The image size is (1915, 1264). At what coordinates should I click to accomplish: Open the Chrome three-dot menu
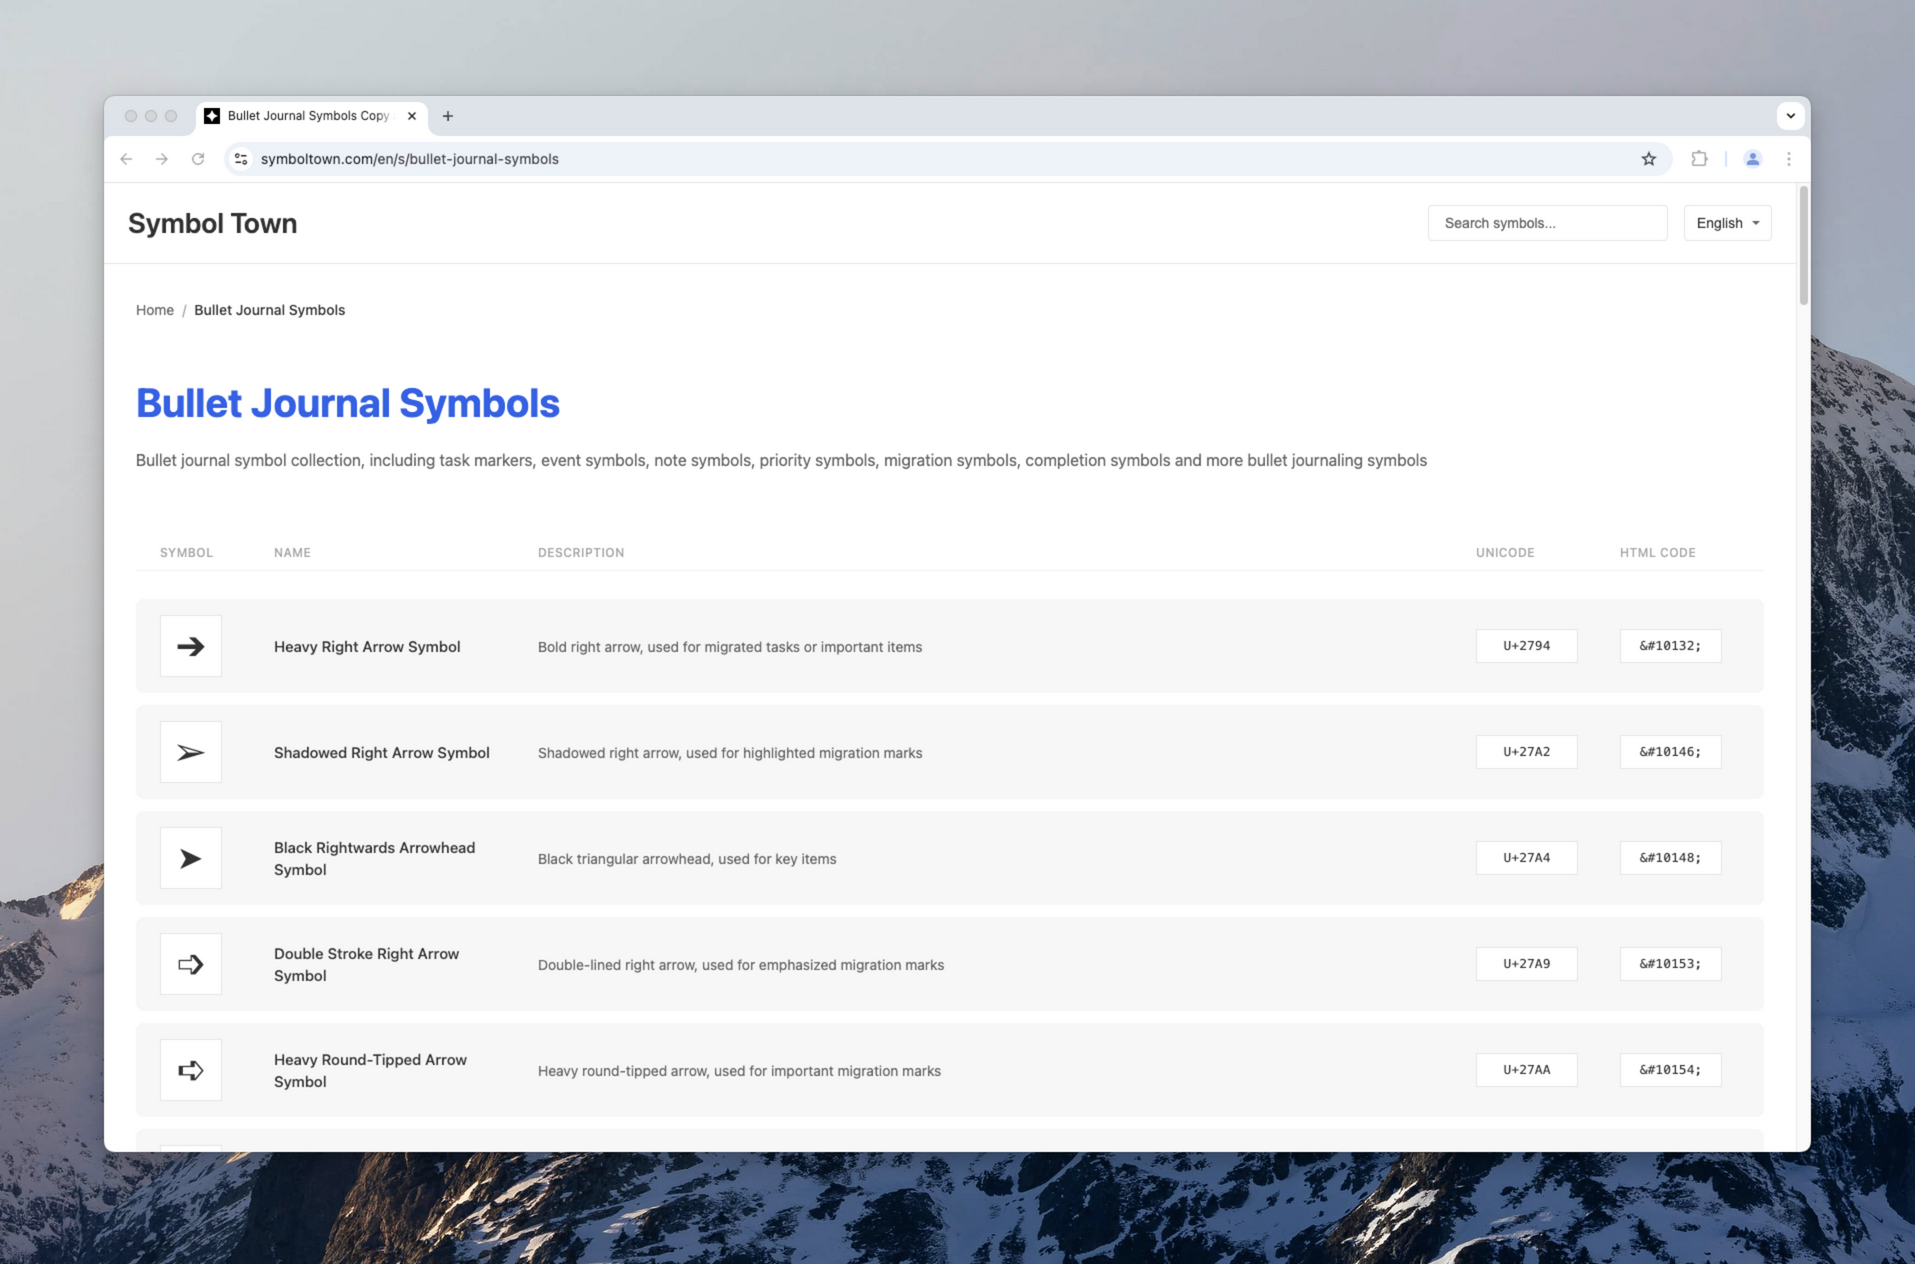click(1789, 159)
